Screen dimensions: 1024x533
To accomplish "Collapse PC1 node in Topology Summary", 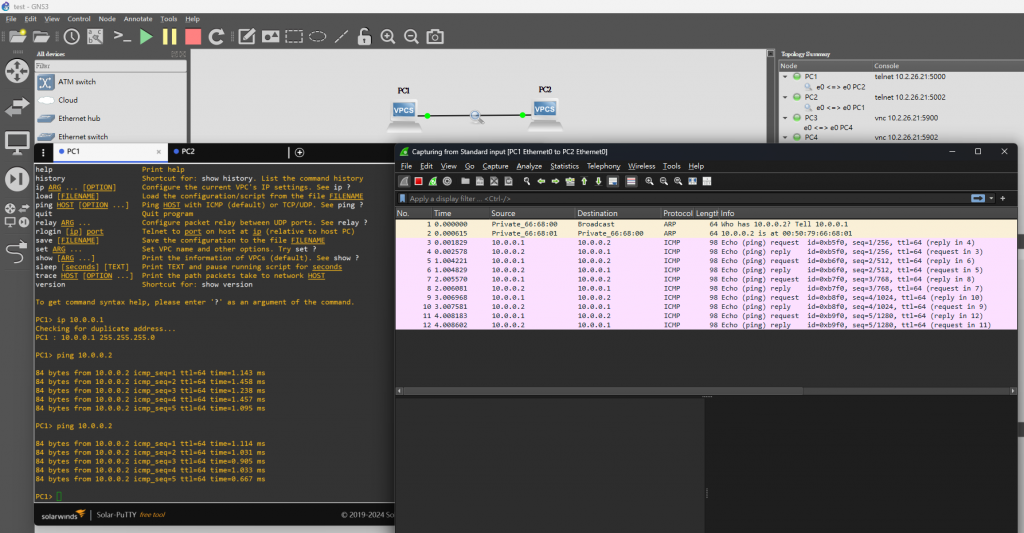I will [x=785, y=76].
